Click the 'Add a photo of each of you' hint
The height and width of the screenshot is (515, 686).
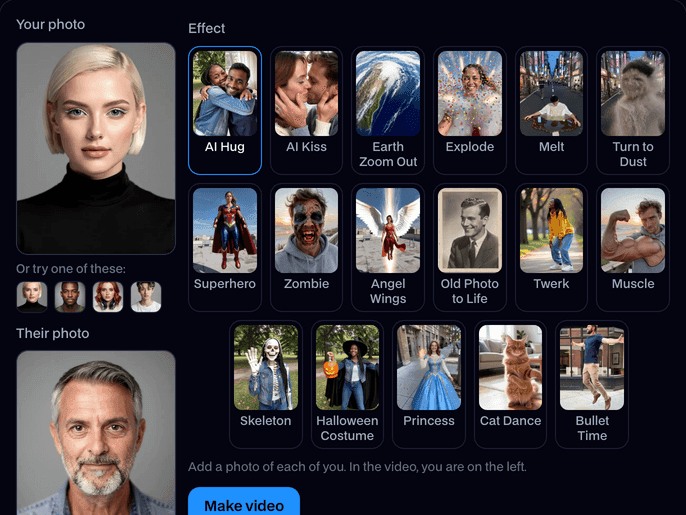357,467
